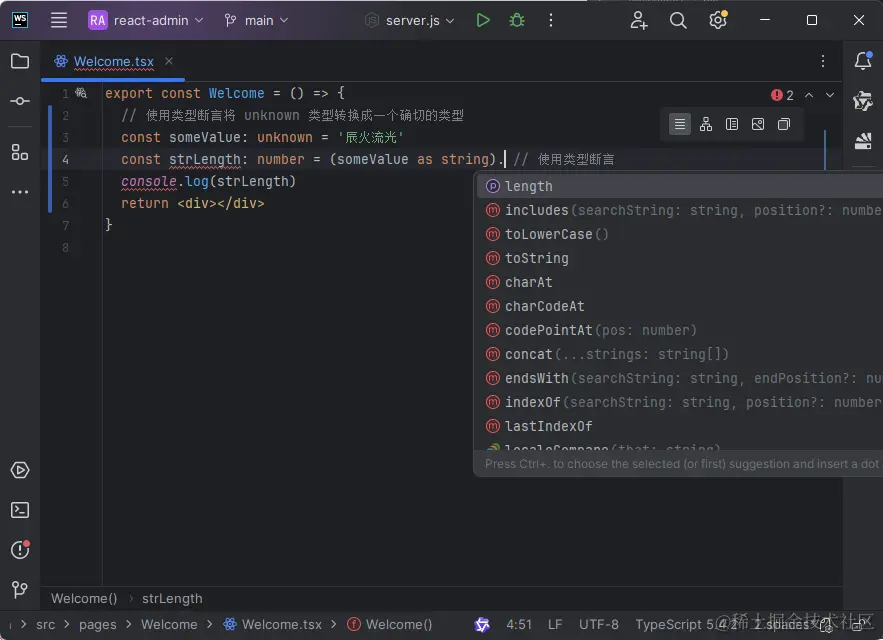Select the reader mode lines view icon
Image resolution: width=883 pixels, height=640 pixels.
coord(680,124)
